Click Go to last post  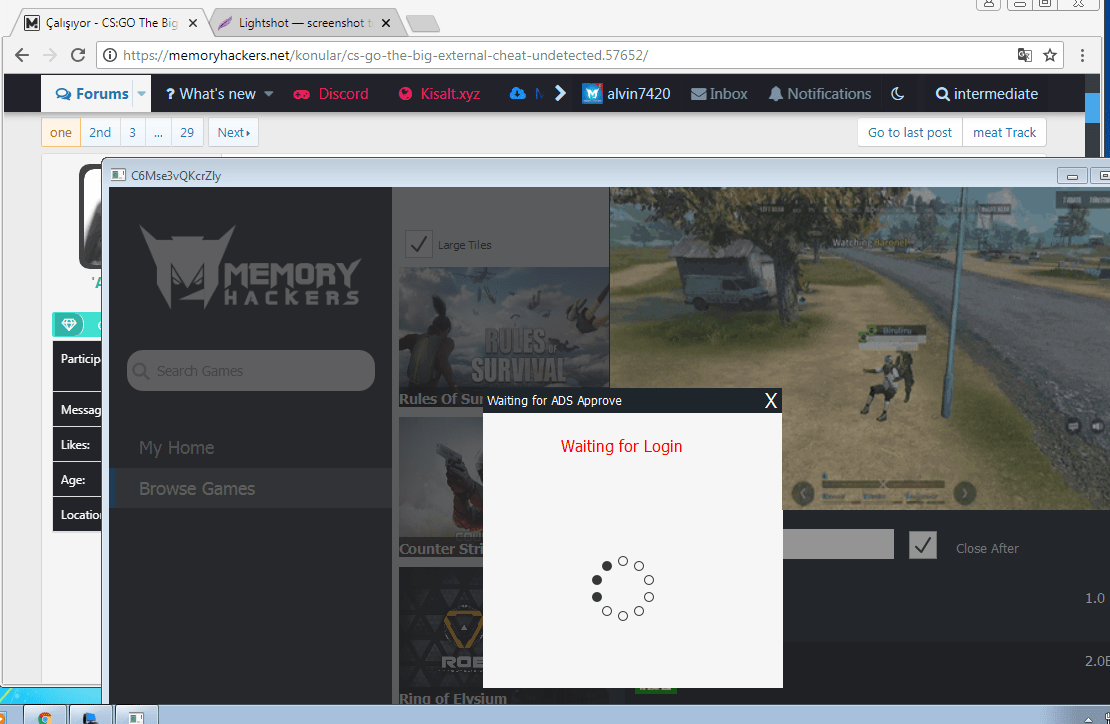910,132
